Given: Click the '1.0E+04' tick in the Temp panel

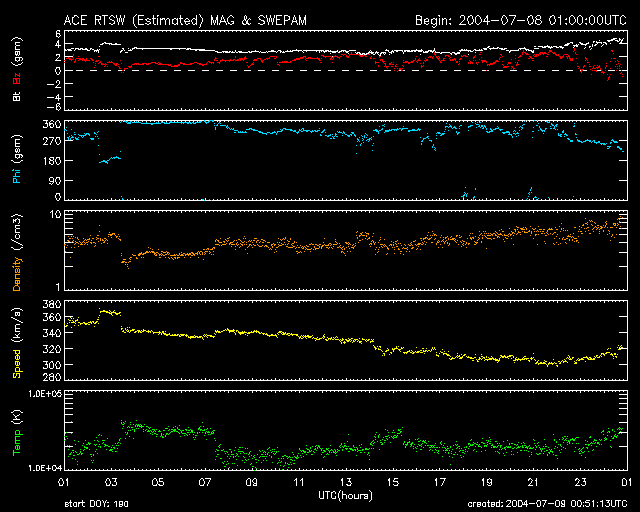Looking at the screenshot, I should 45,467.
